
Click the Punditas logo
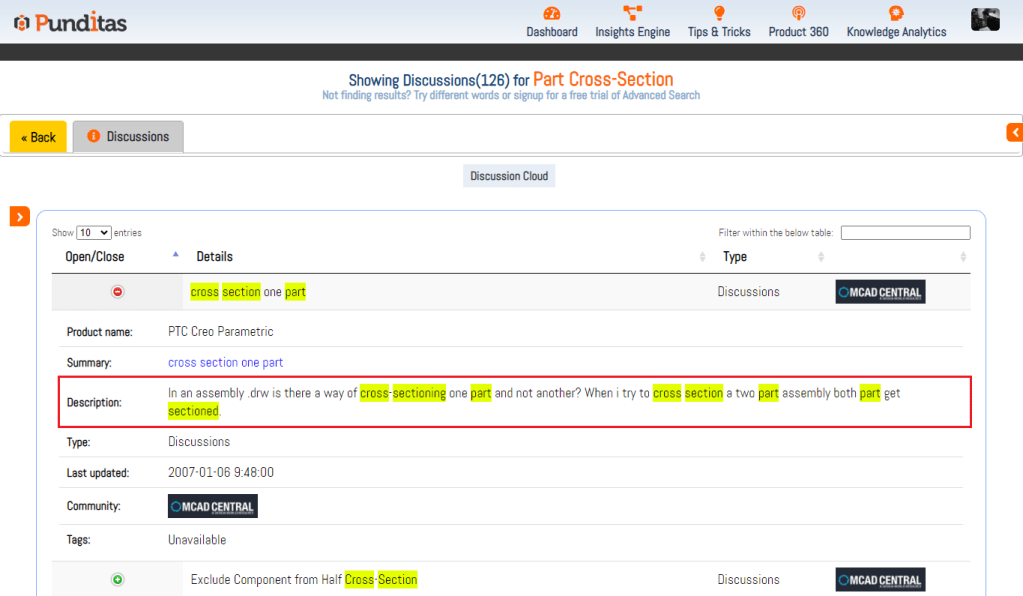[x=70, y=22]
